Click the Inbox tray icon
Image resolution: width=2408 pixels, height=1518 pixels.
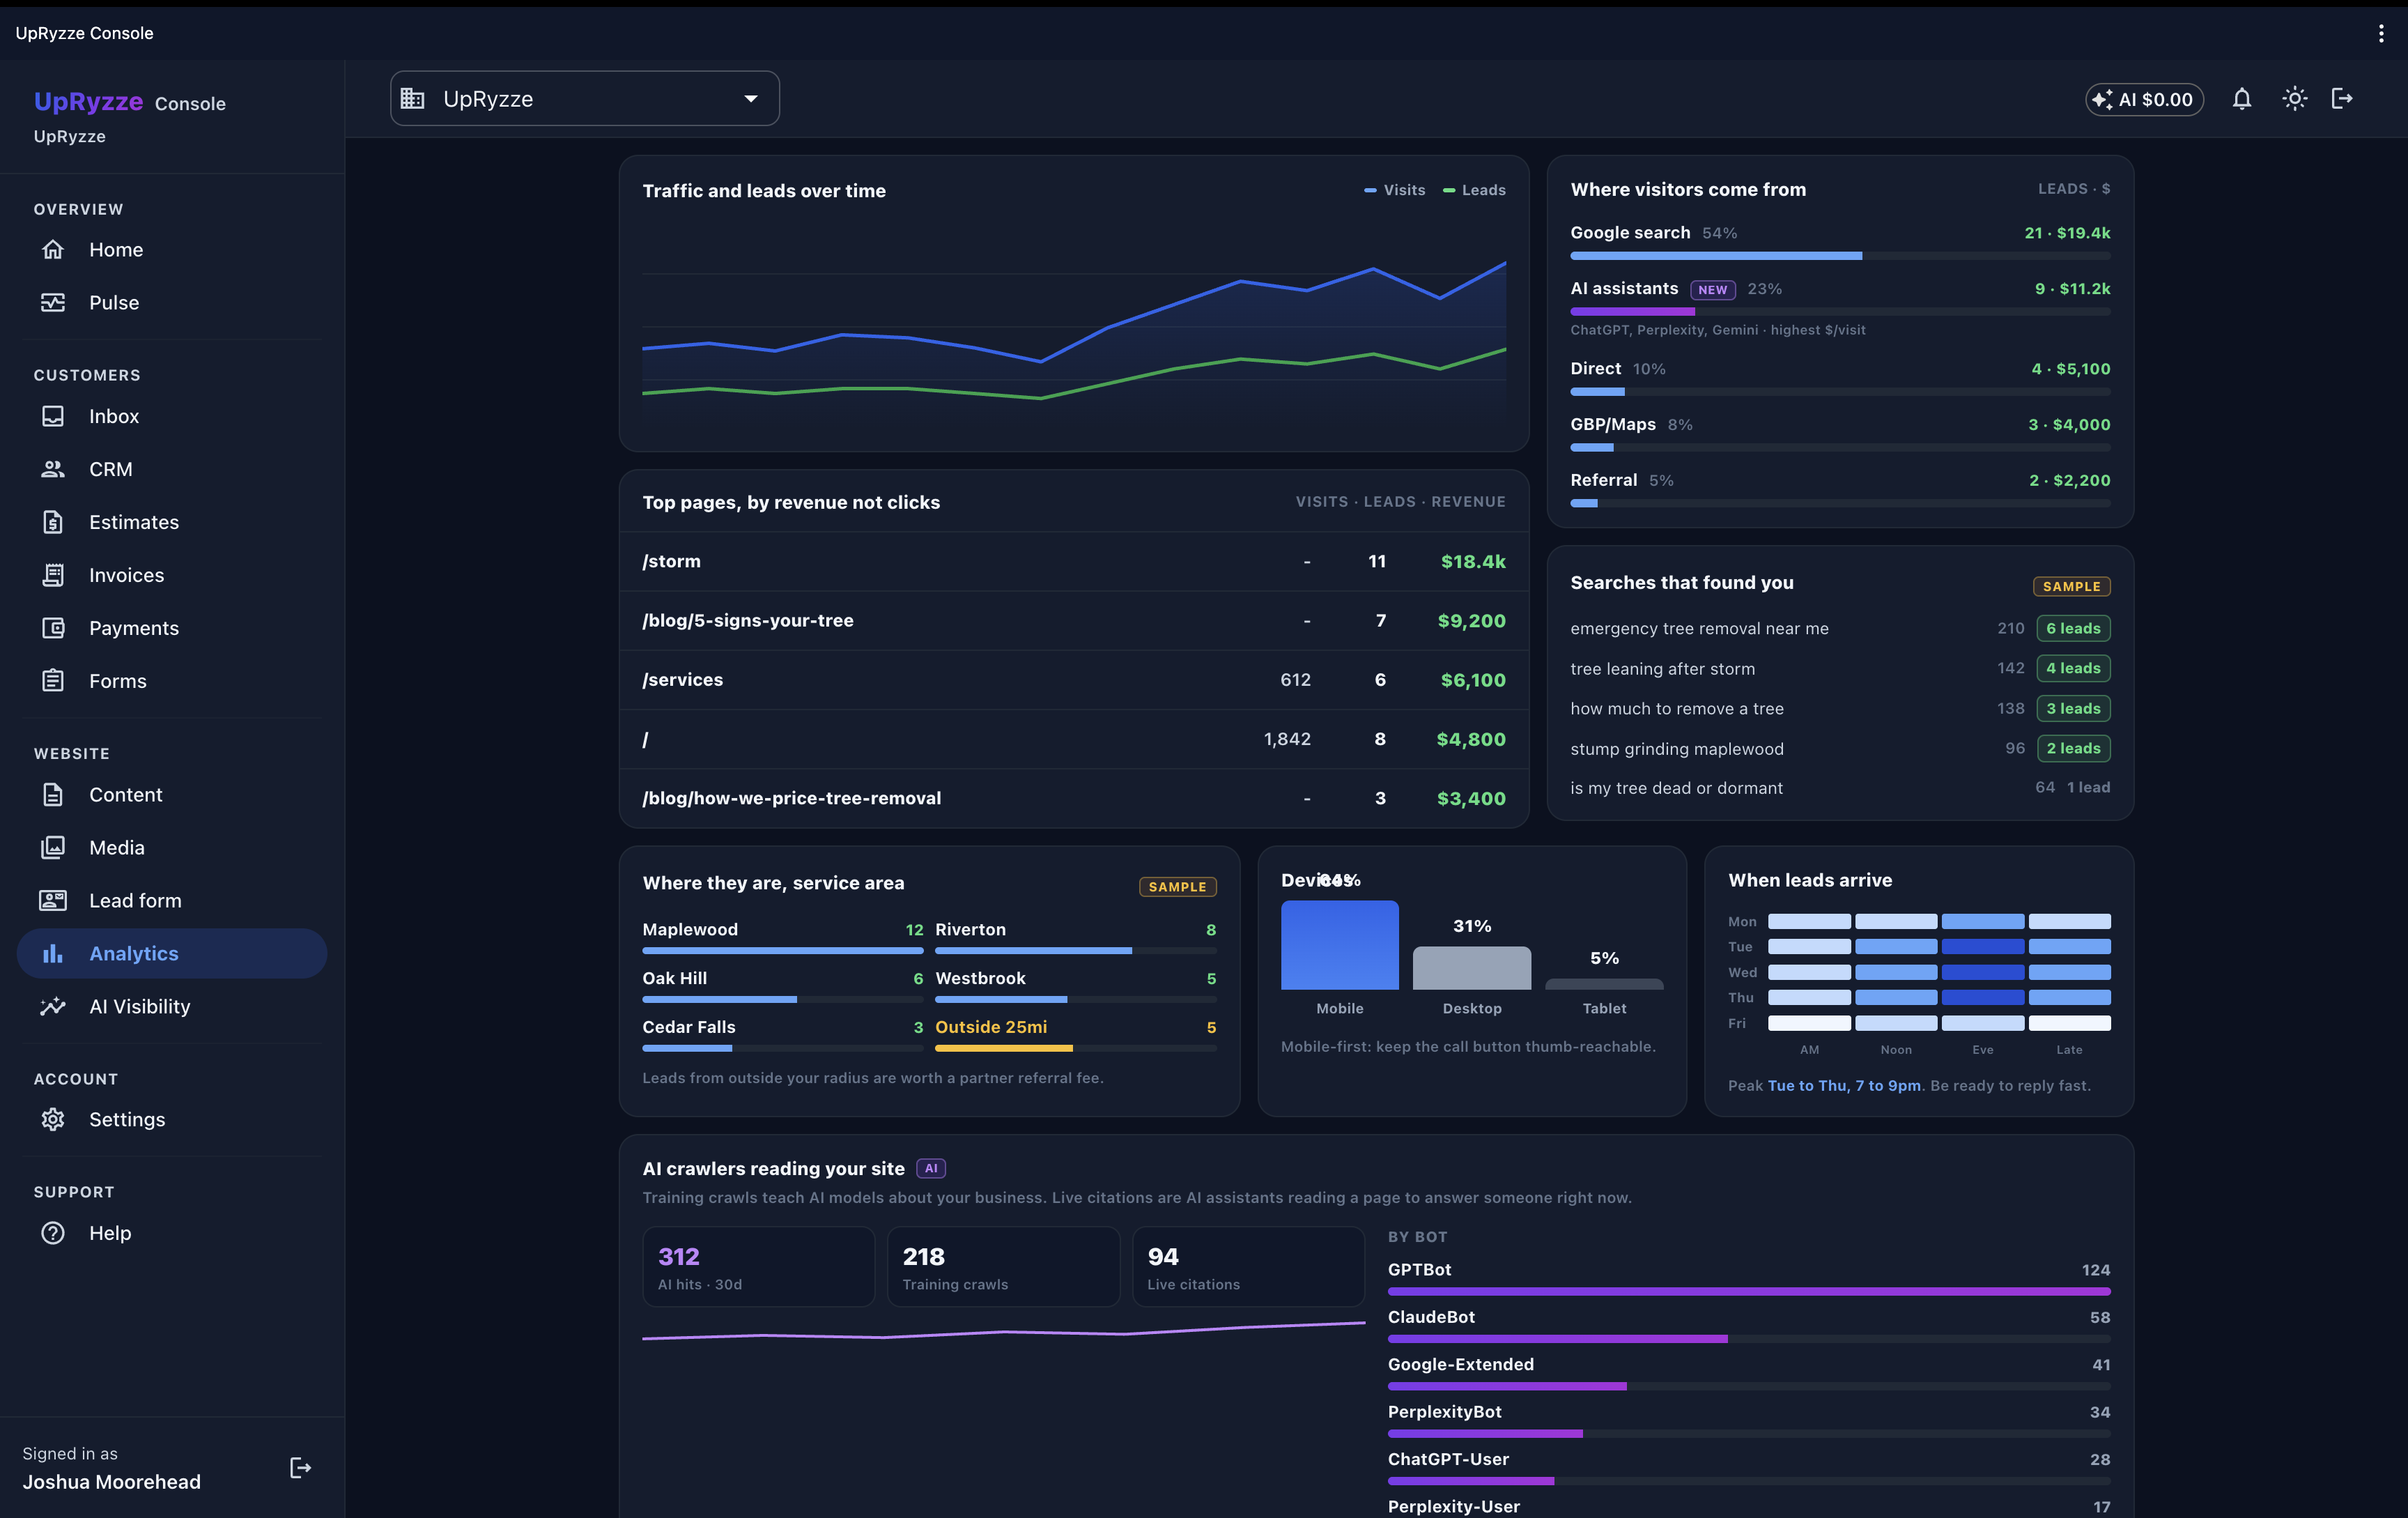tap(53, 416)
